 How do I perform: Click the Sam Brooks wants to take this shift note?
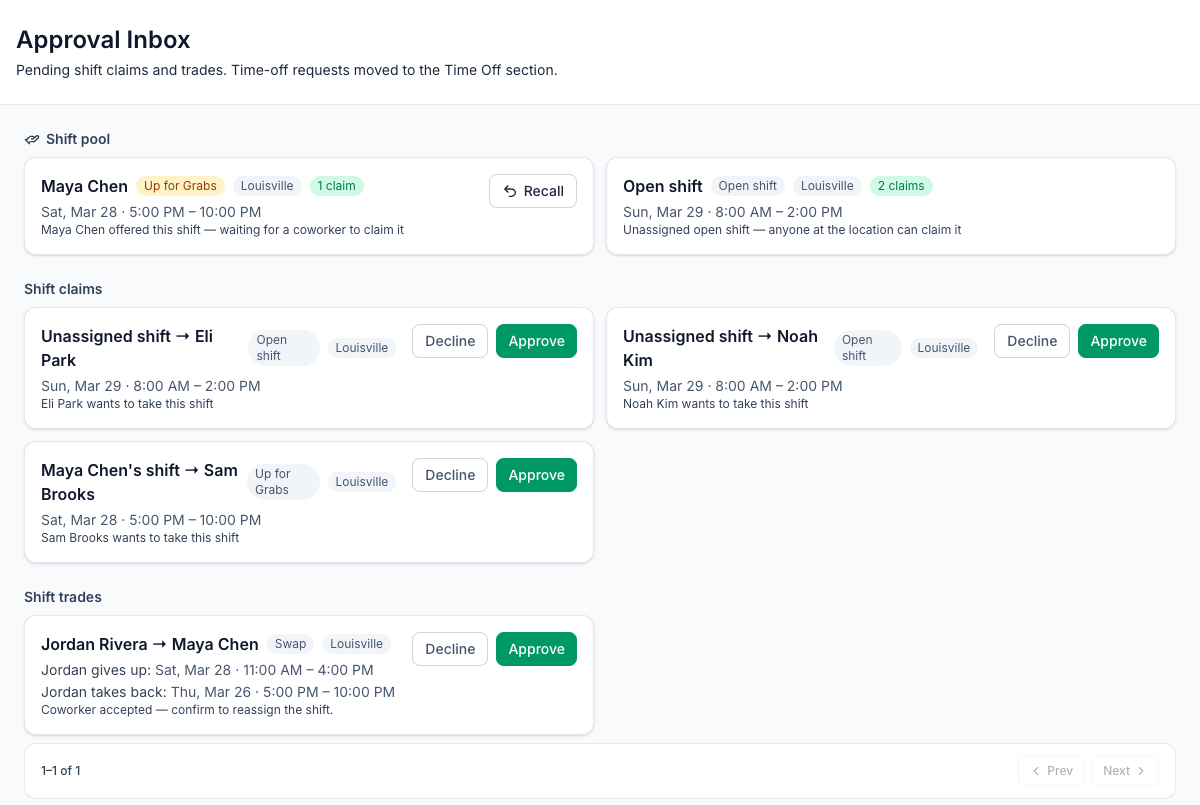[x=140, y=538]
